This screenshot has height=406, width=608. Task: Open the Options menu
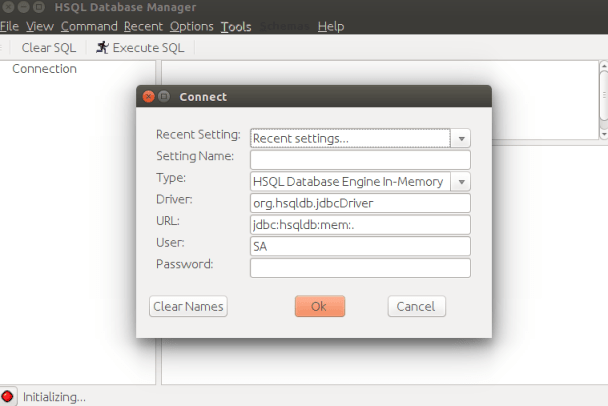pyautogui.click(x=191, y=26)
